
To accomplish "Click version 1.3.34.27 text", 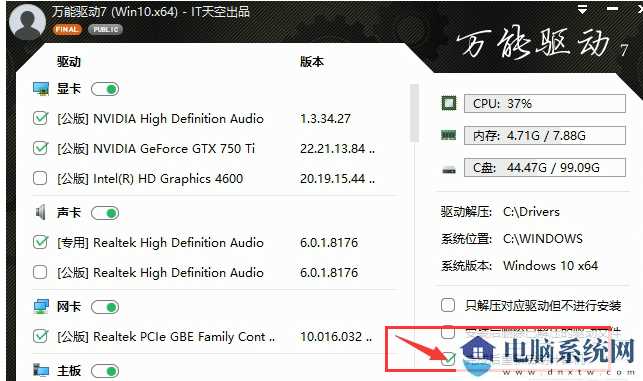I will point(325,119).
